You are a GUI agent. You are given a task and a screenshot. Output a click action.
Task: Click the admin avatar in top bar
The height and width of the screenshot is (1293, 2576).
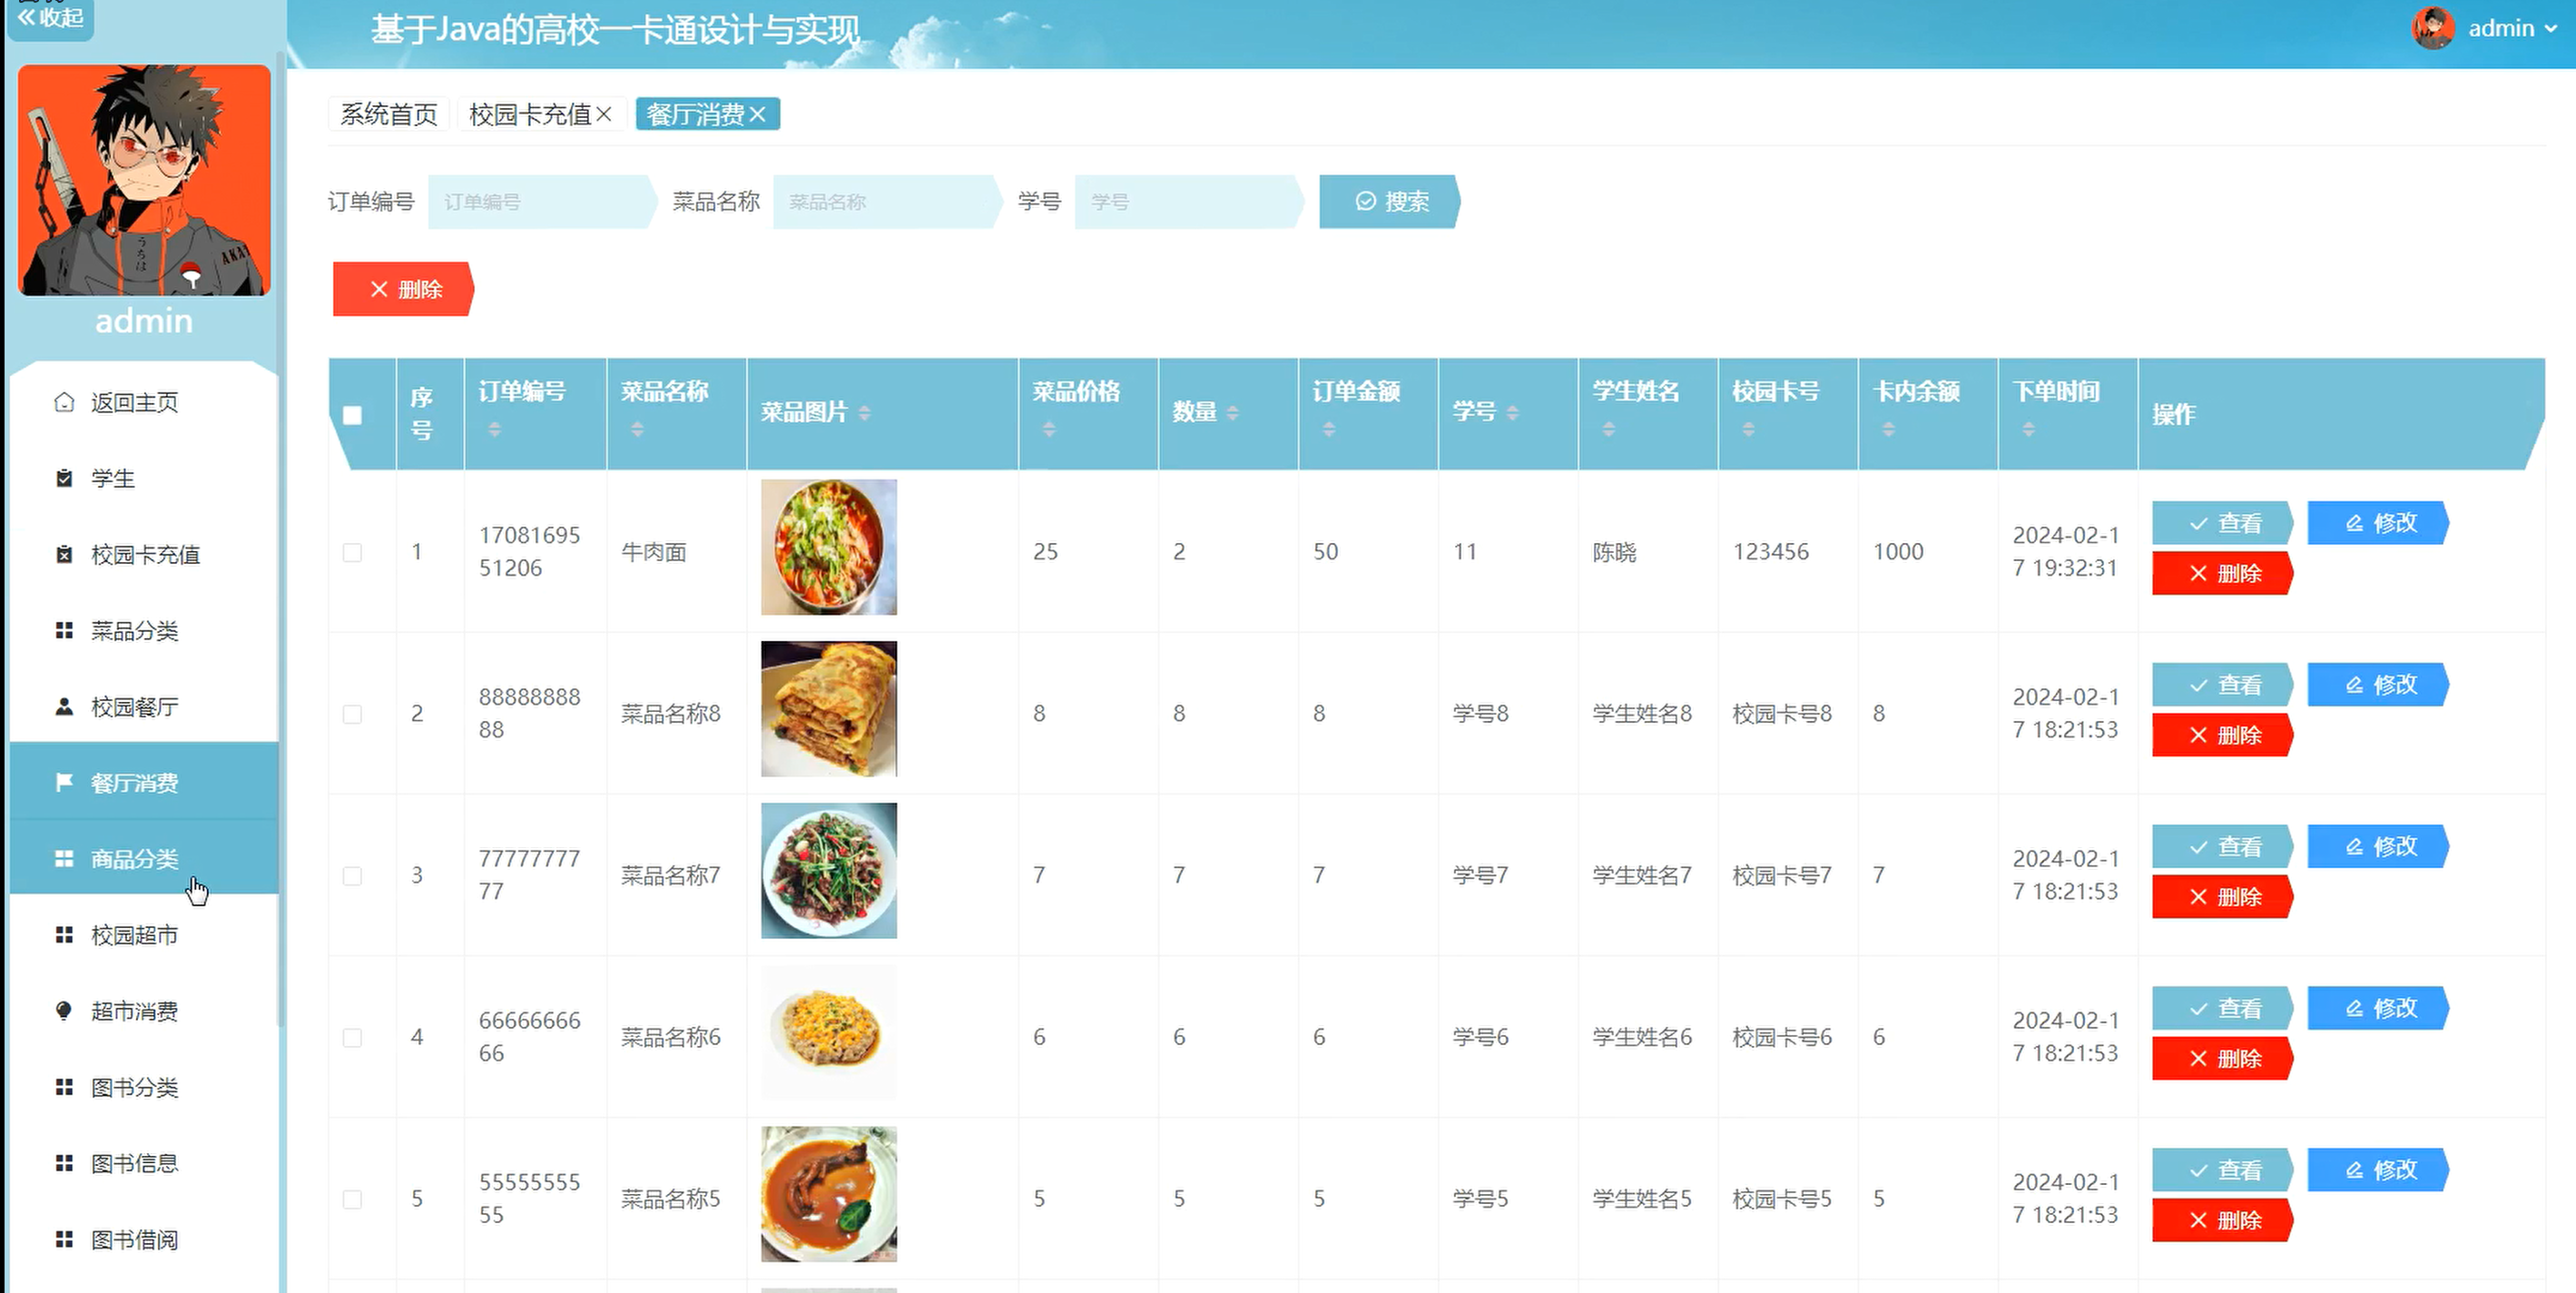click(x=2433, y=28)
